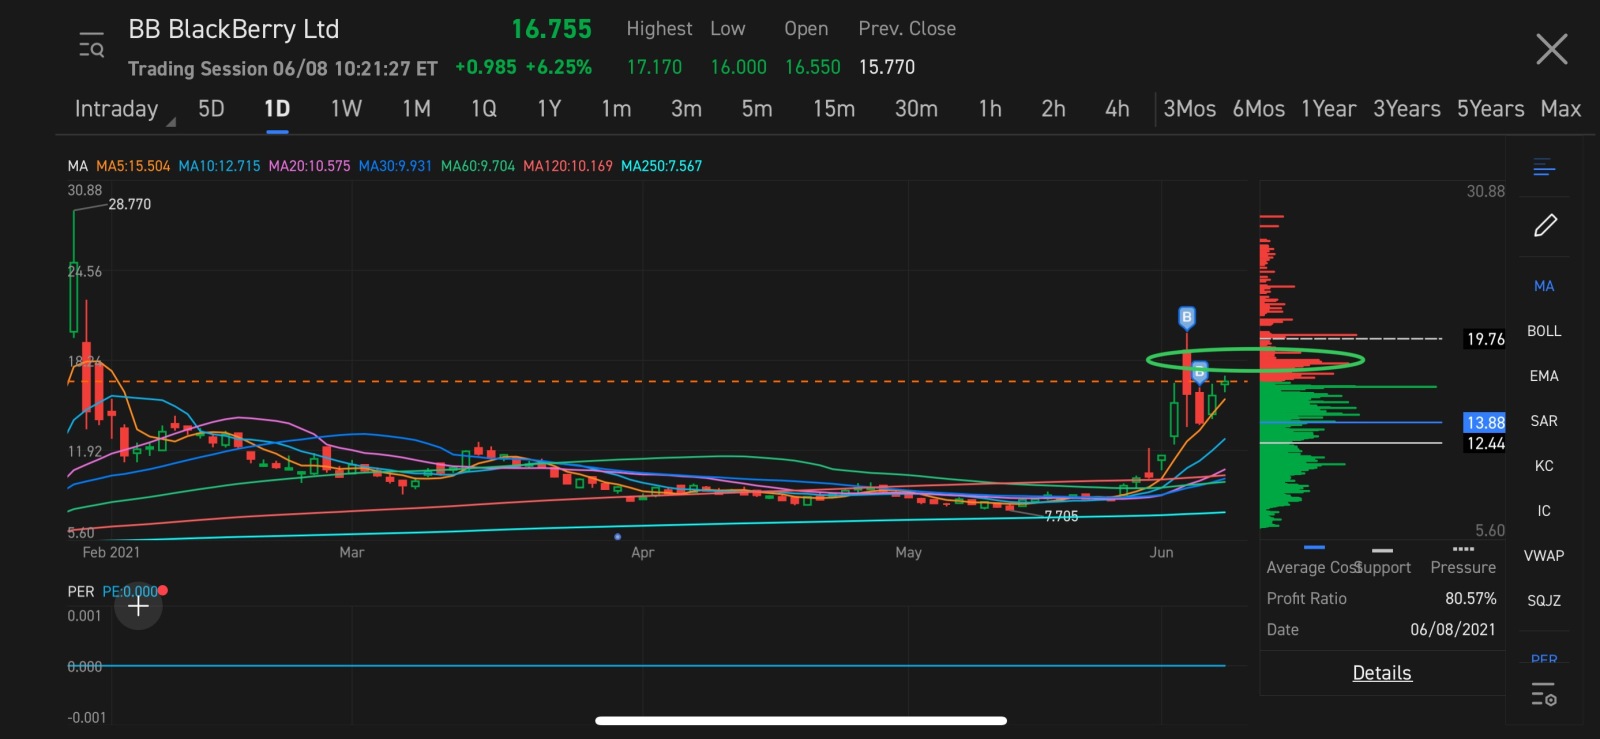Screen dimensions: 1600x739
Task: Switch to 15m interval
Action: (x=834, y=109)
